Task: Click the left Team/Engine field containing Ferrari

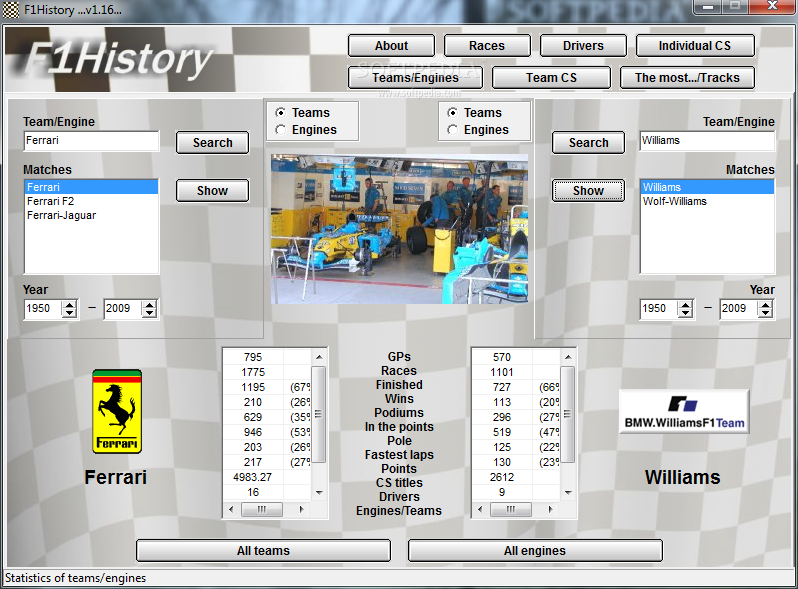Action: 92,141
